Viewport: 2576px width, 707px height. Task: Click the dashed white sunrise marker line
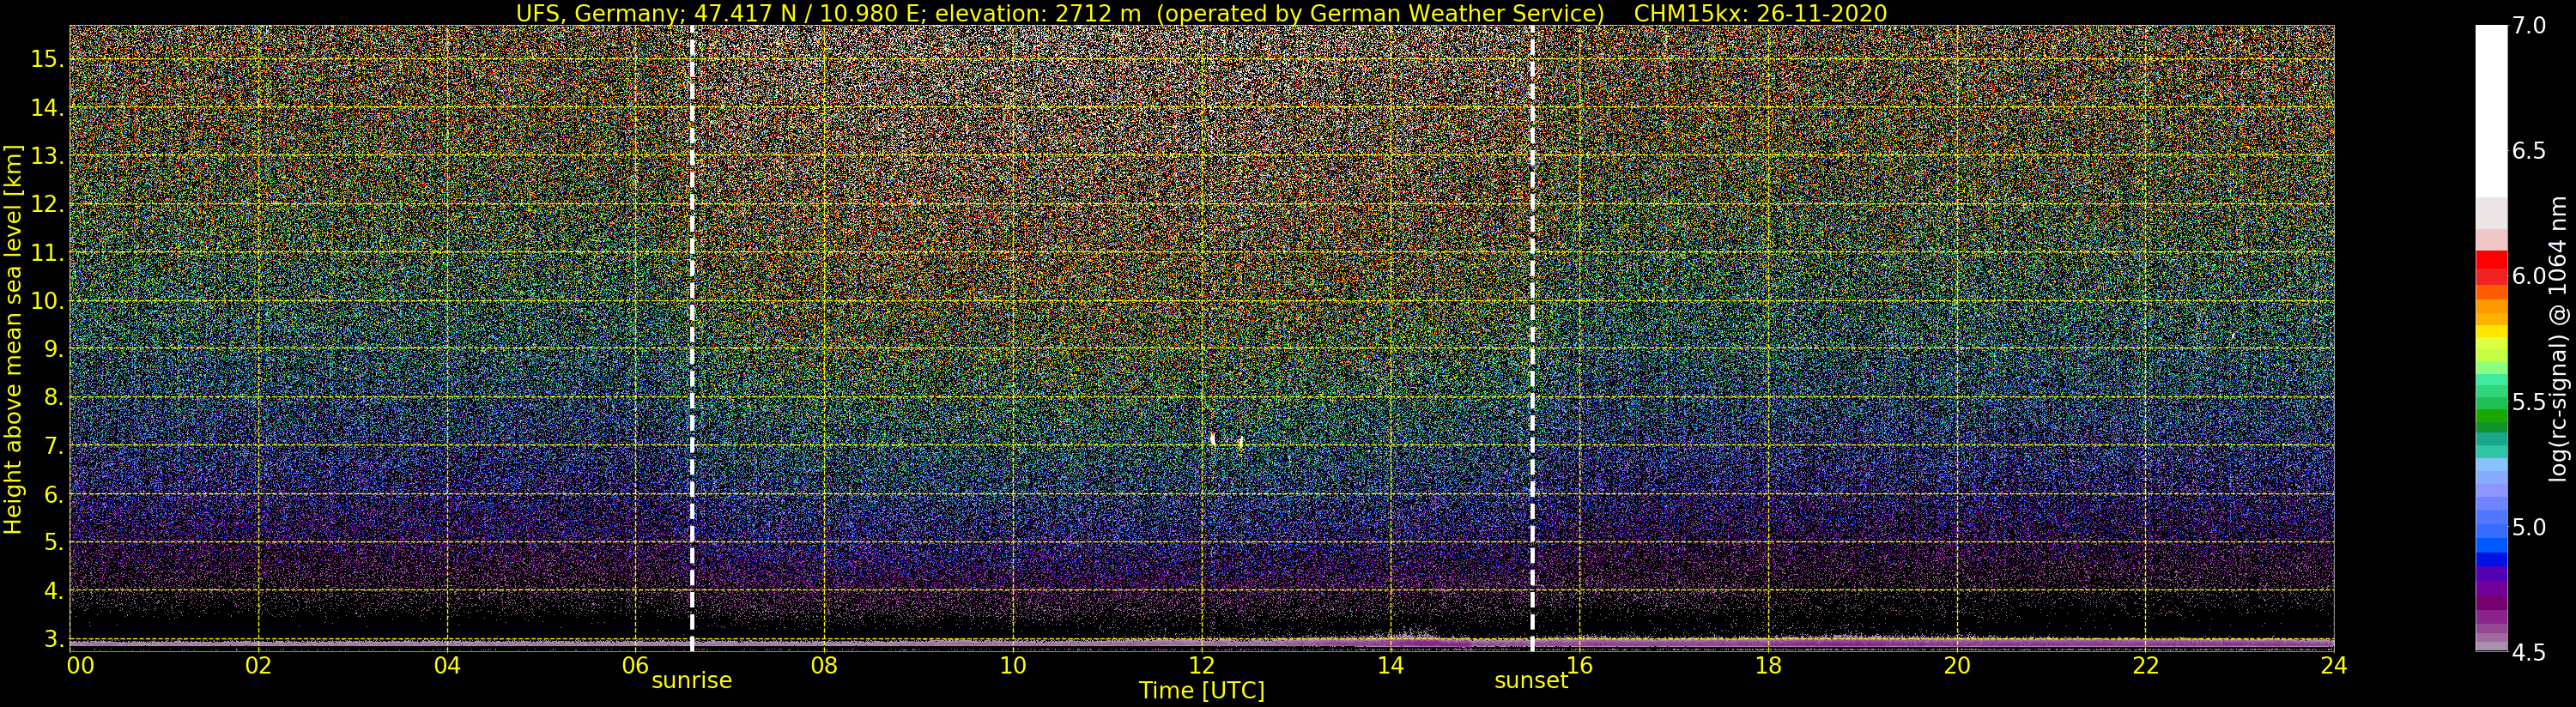click(692, 338)
